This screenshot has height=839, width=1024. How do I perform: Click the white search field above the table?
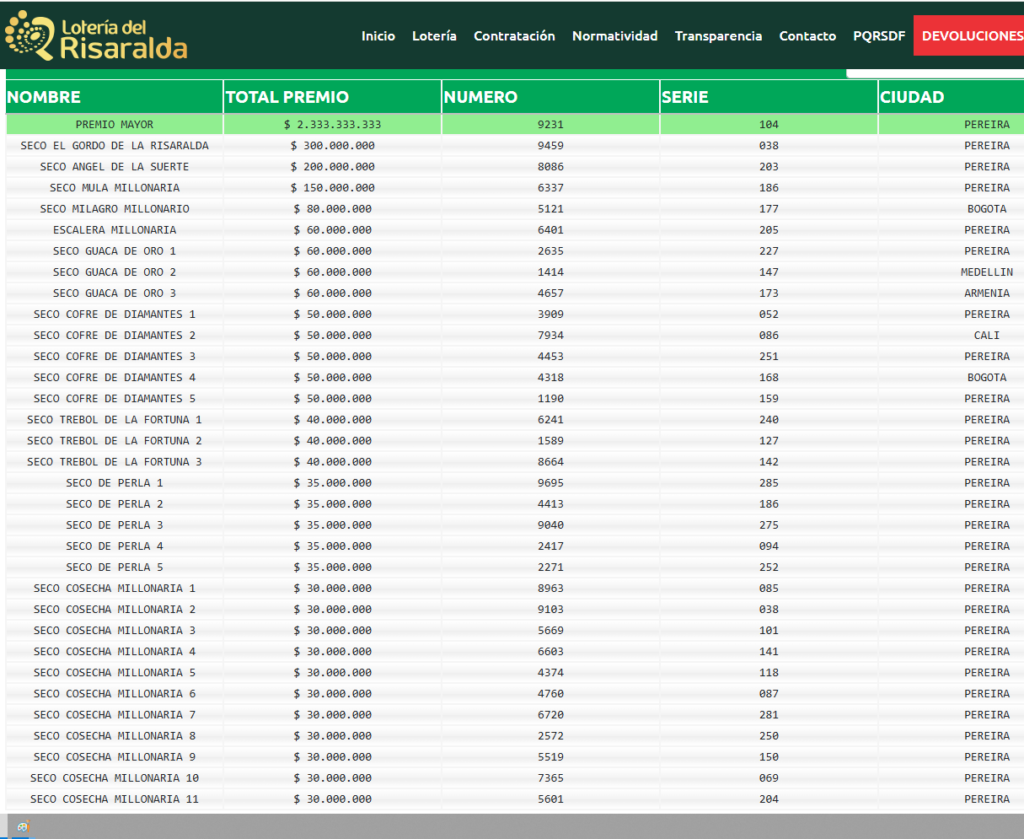click(x=934, y=73)
